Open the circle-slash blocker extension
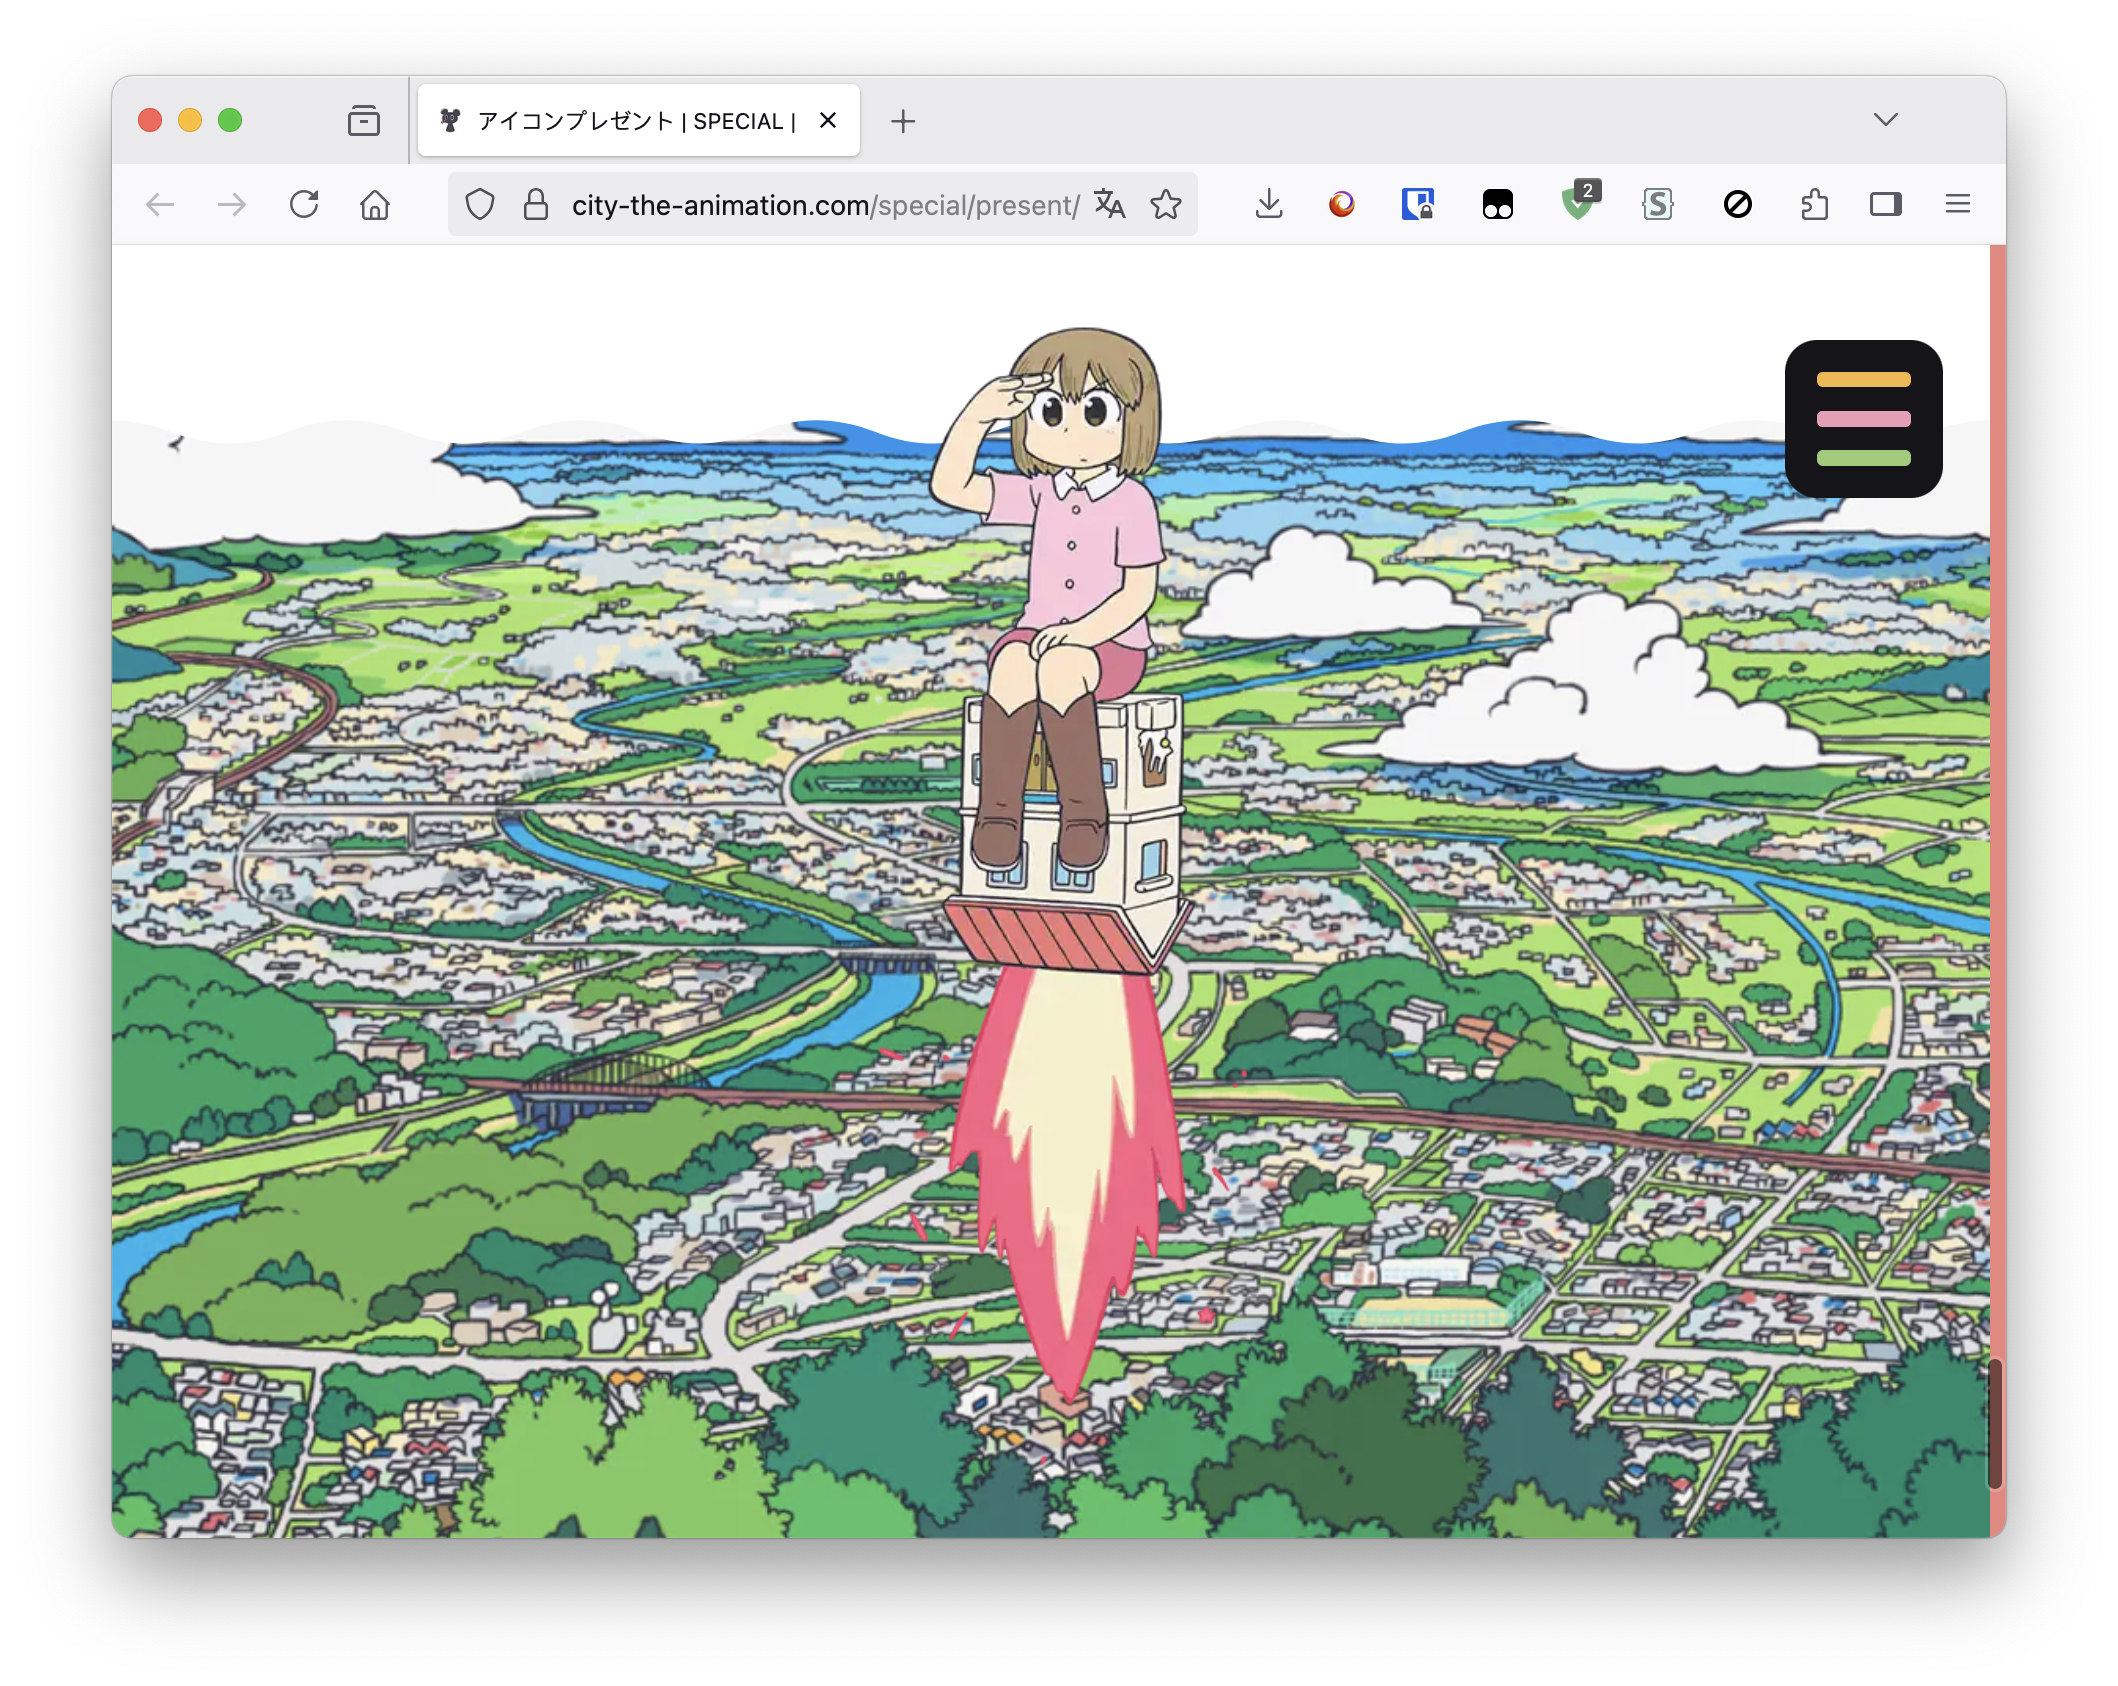Viewport: 2118px width, 1686px height. [1738, 205]
